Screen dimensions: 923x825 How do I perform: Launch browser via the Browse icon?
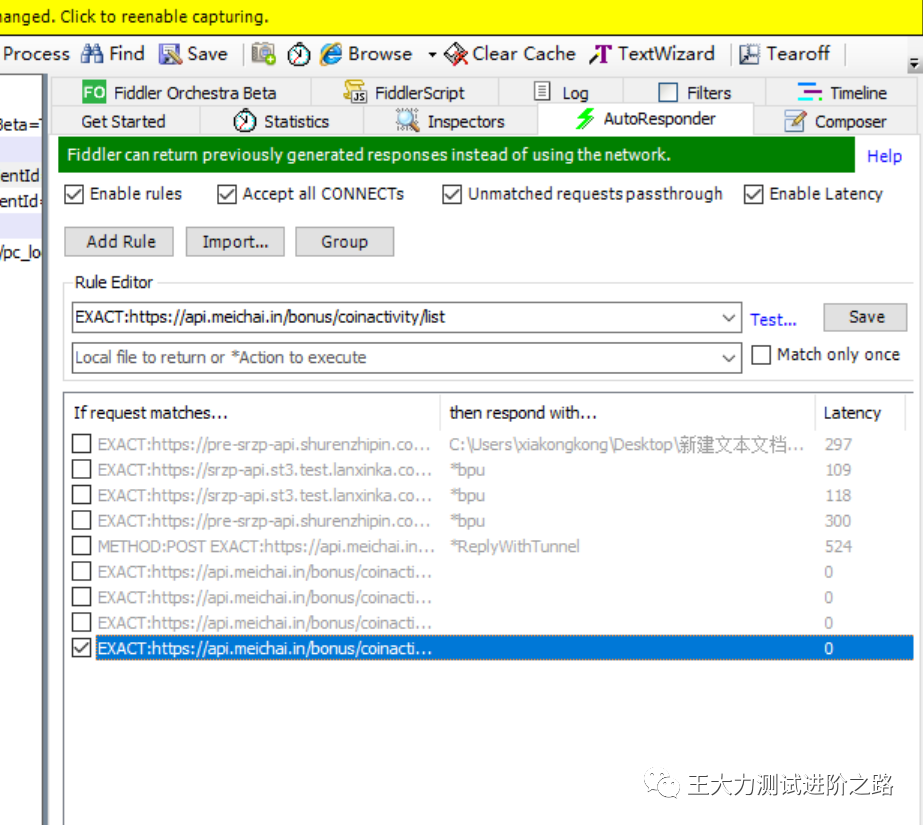click(x=331, y=54)
